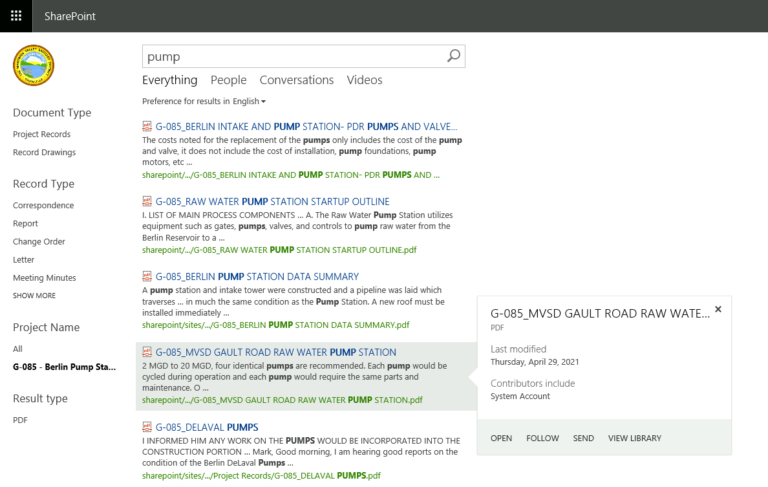Open the SharePoint app launcher waffle icon
The image size is (768, 487).
click(x=16, y=16)
